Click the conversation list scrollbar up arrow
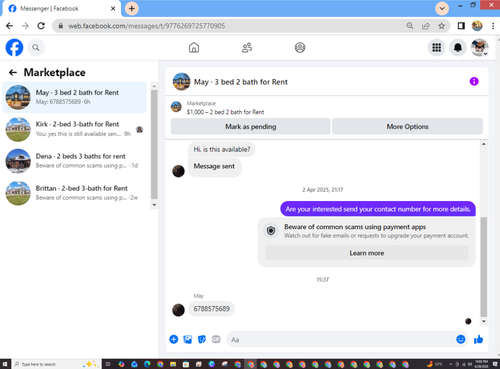Screen dimensions: 500x369 click(154, 86)
